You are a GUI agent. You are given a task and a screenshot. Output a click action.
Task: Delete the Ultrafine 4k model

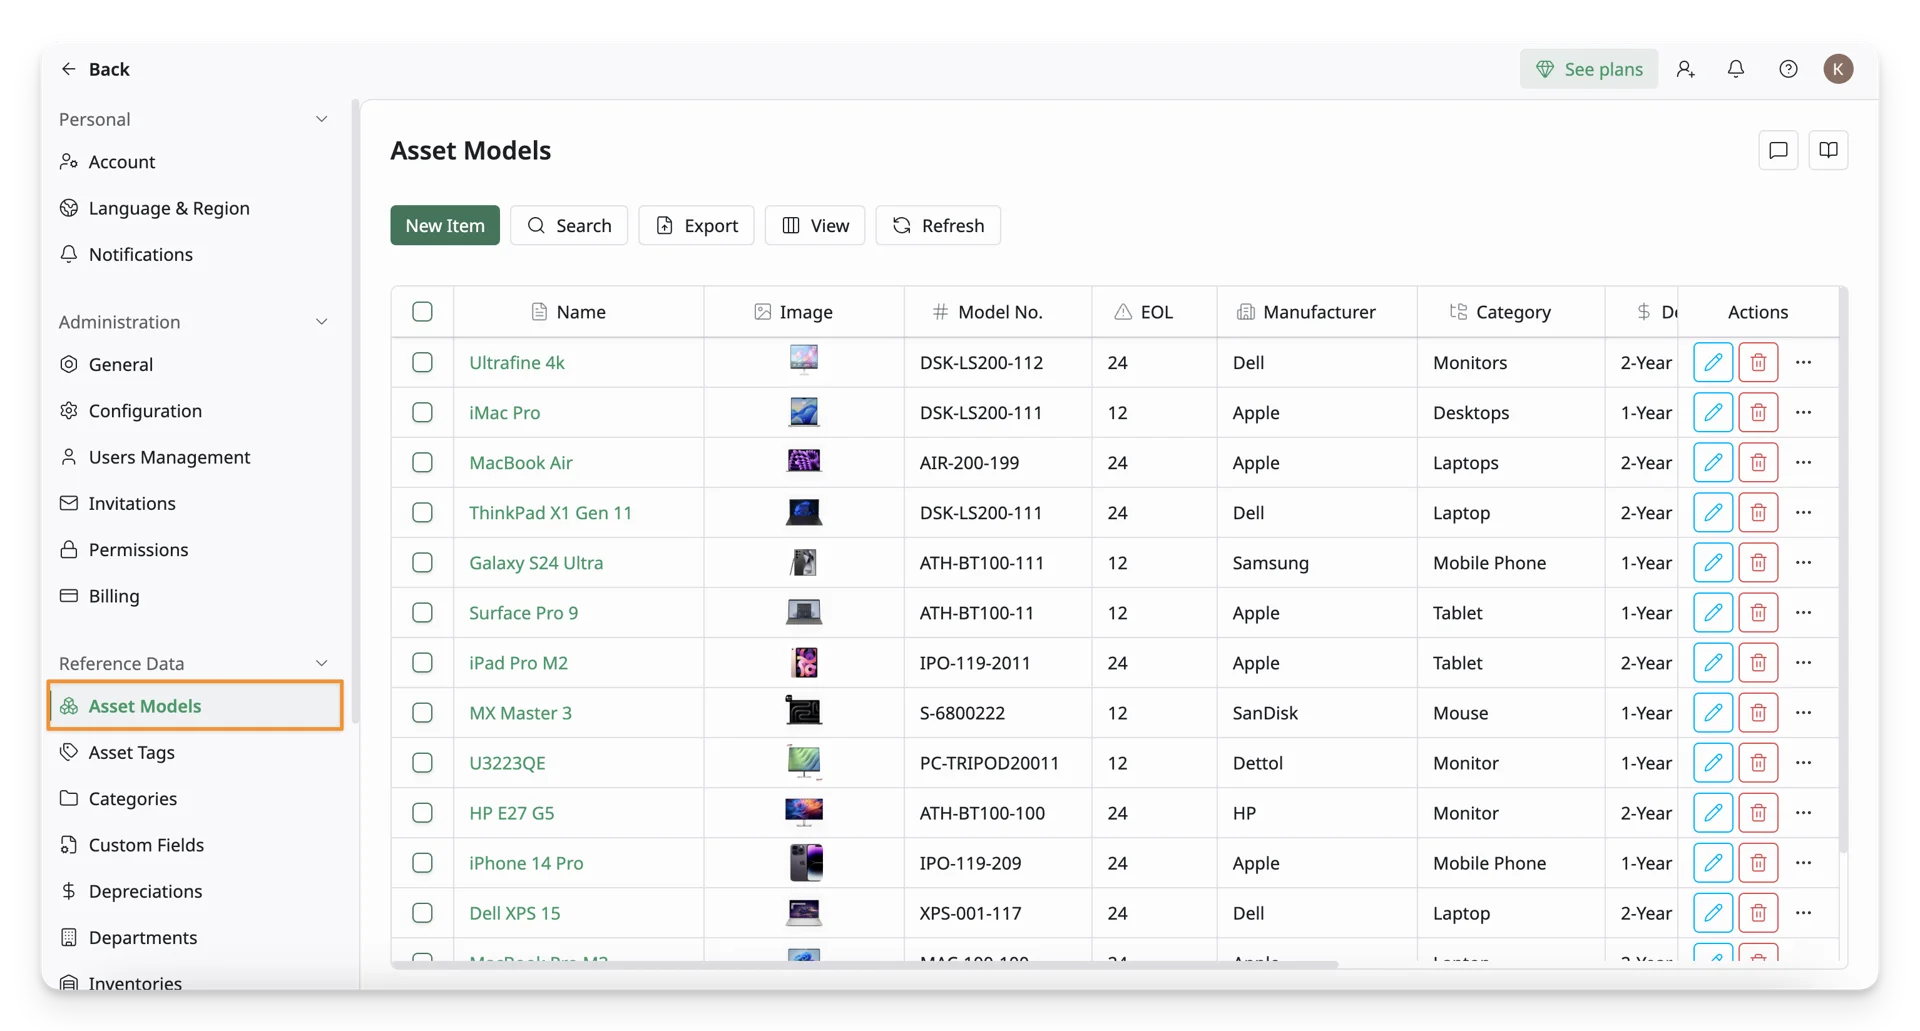[1758, 362]
